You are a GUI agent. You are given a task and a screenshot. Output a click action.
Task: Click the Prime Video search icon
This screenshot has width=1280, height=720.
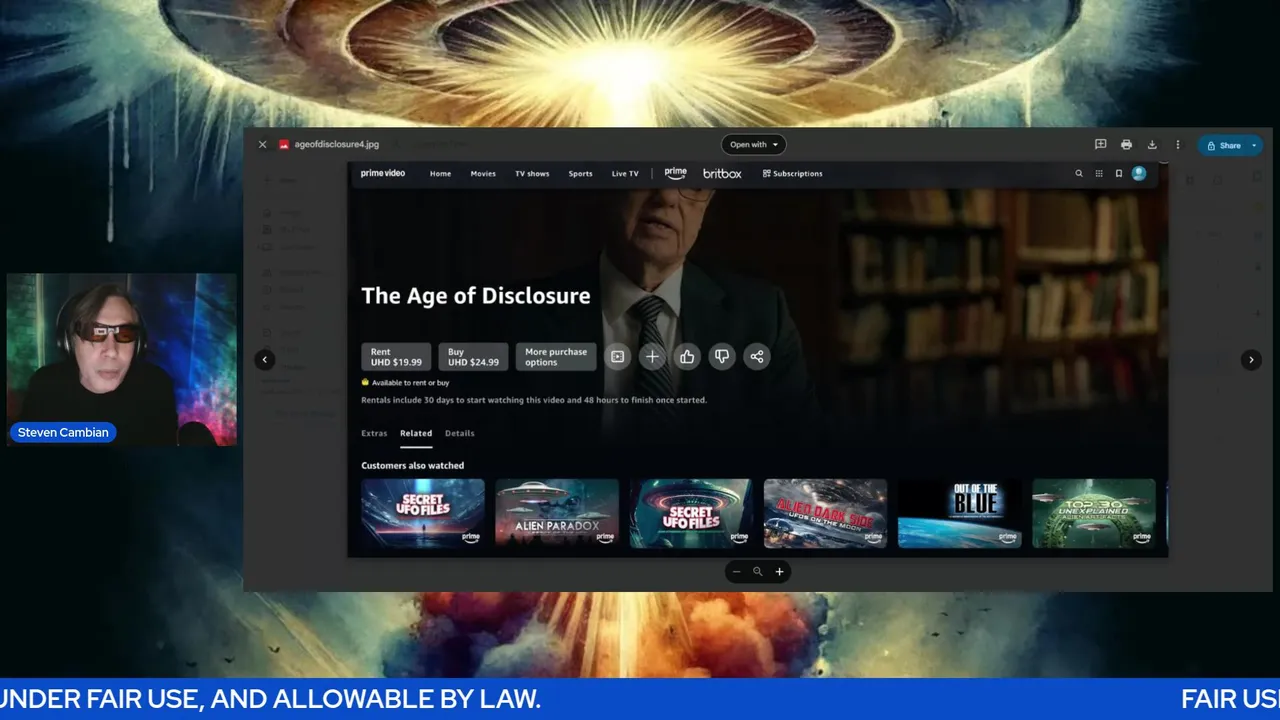tap(1079, 174)
